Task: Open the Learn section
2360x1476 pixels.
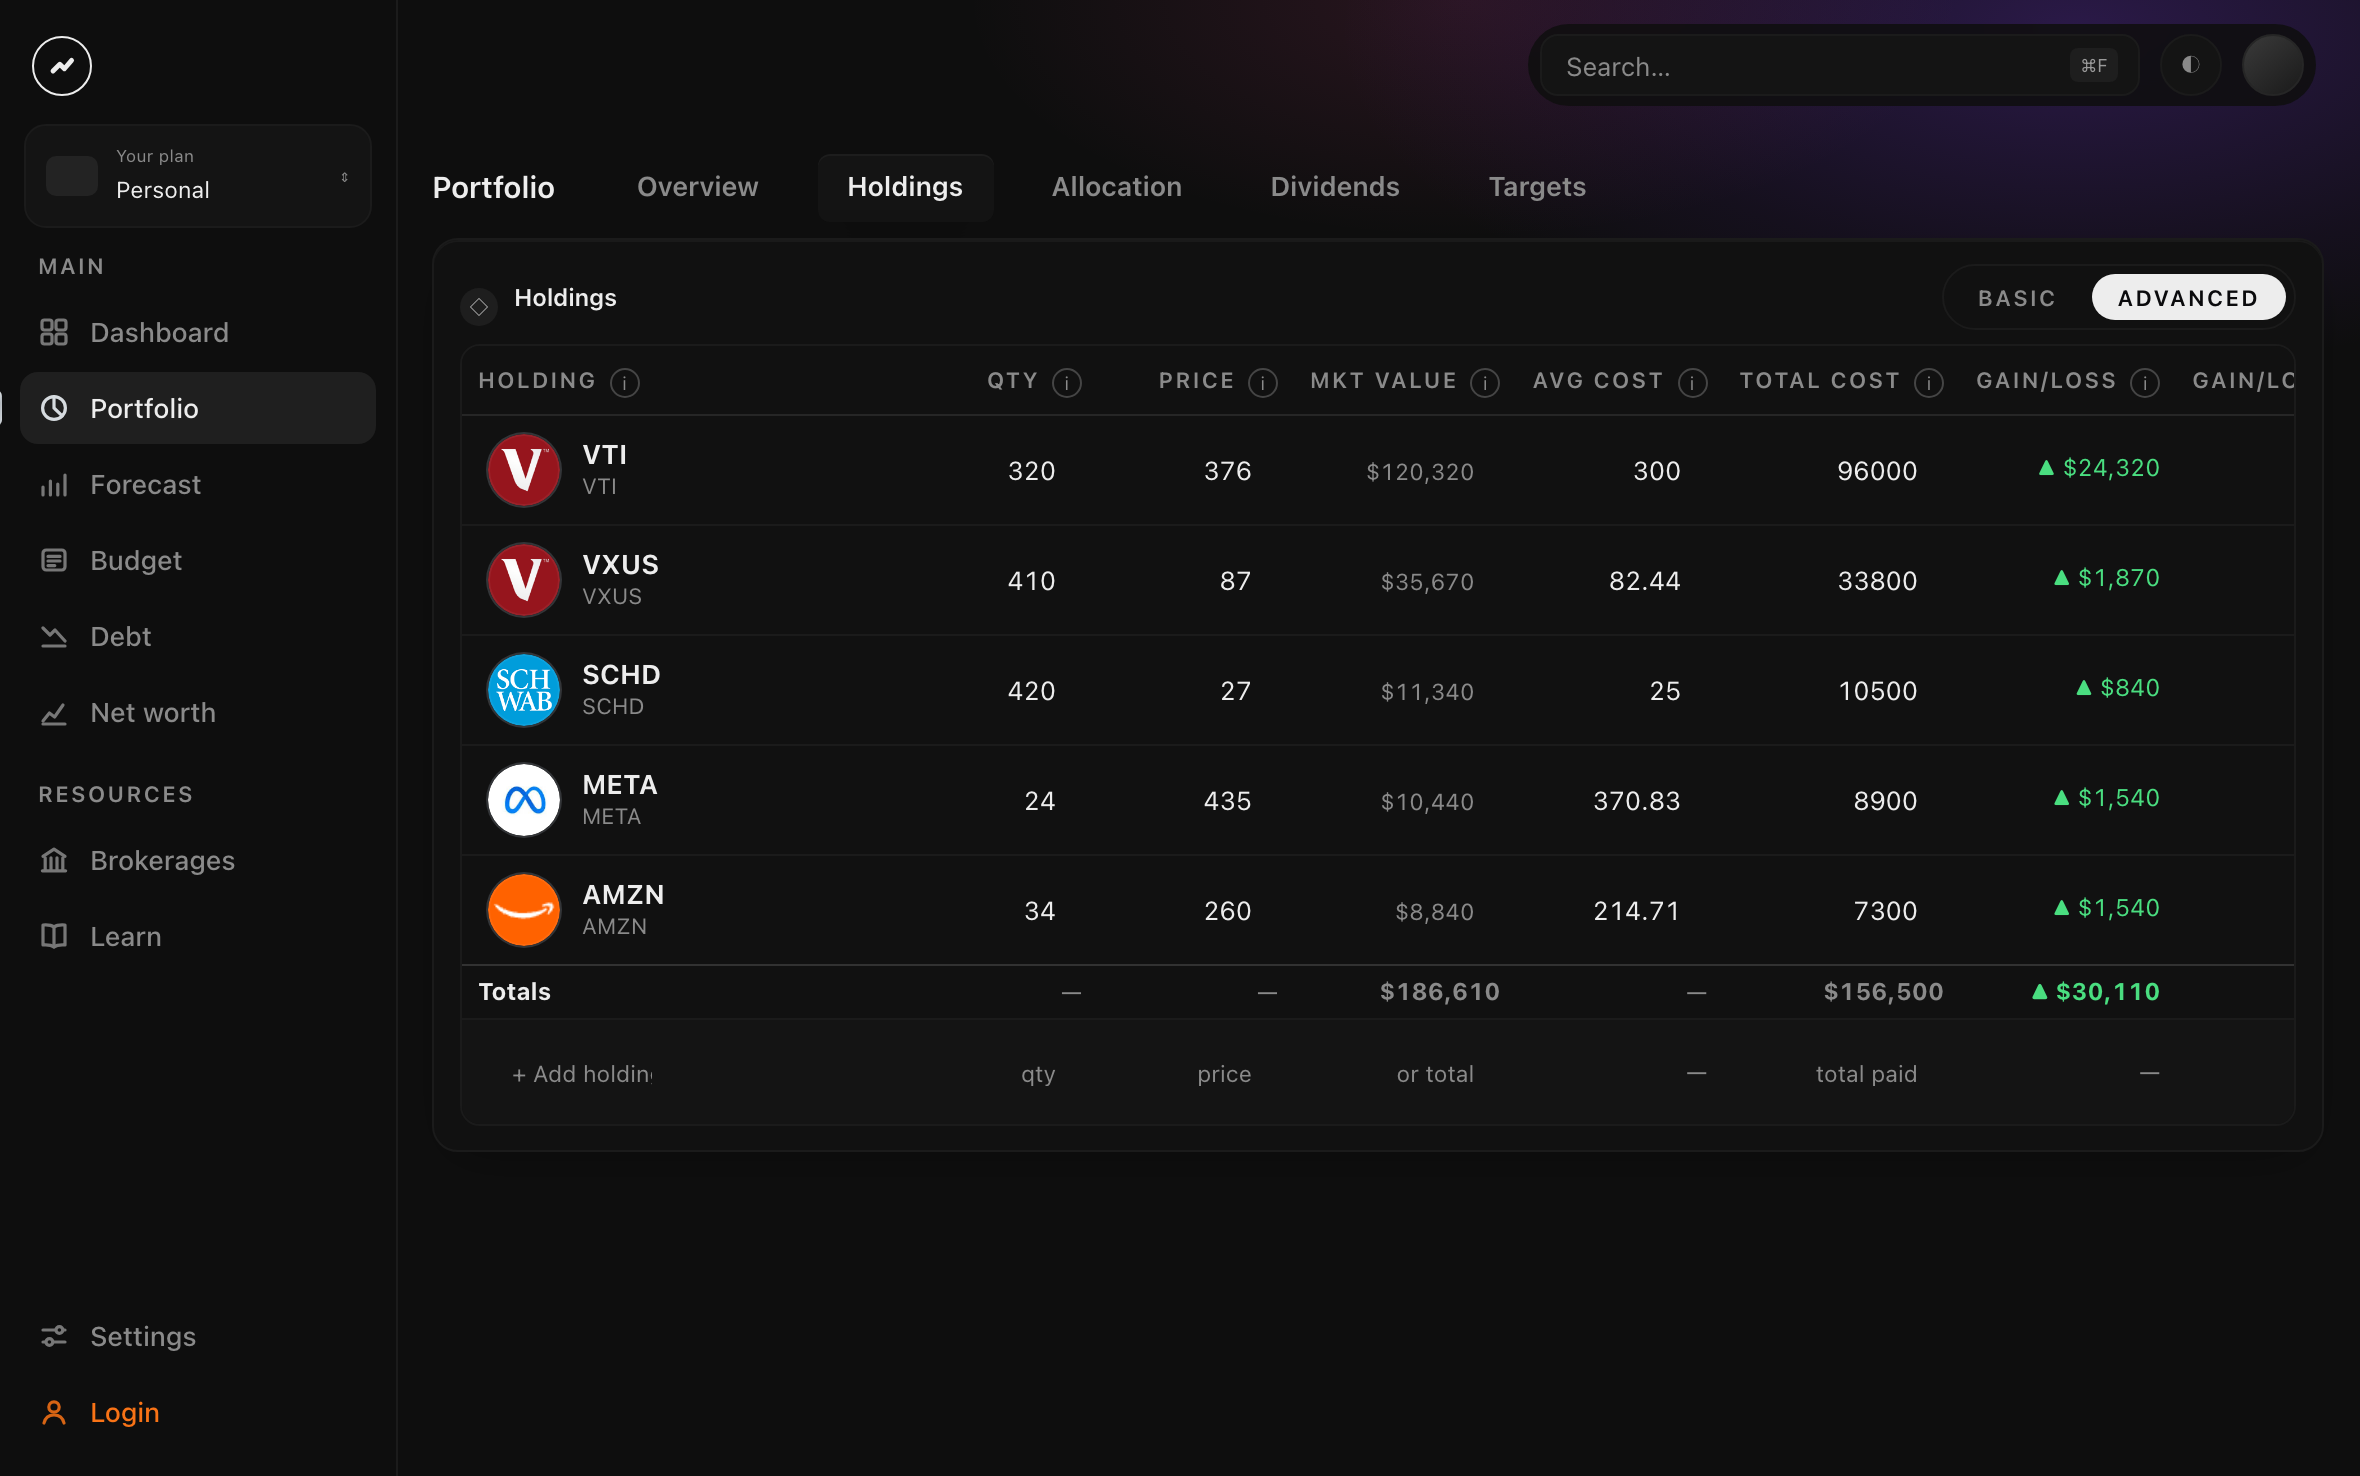Action: 198,936
